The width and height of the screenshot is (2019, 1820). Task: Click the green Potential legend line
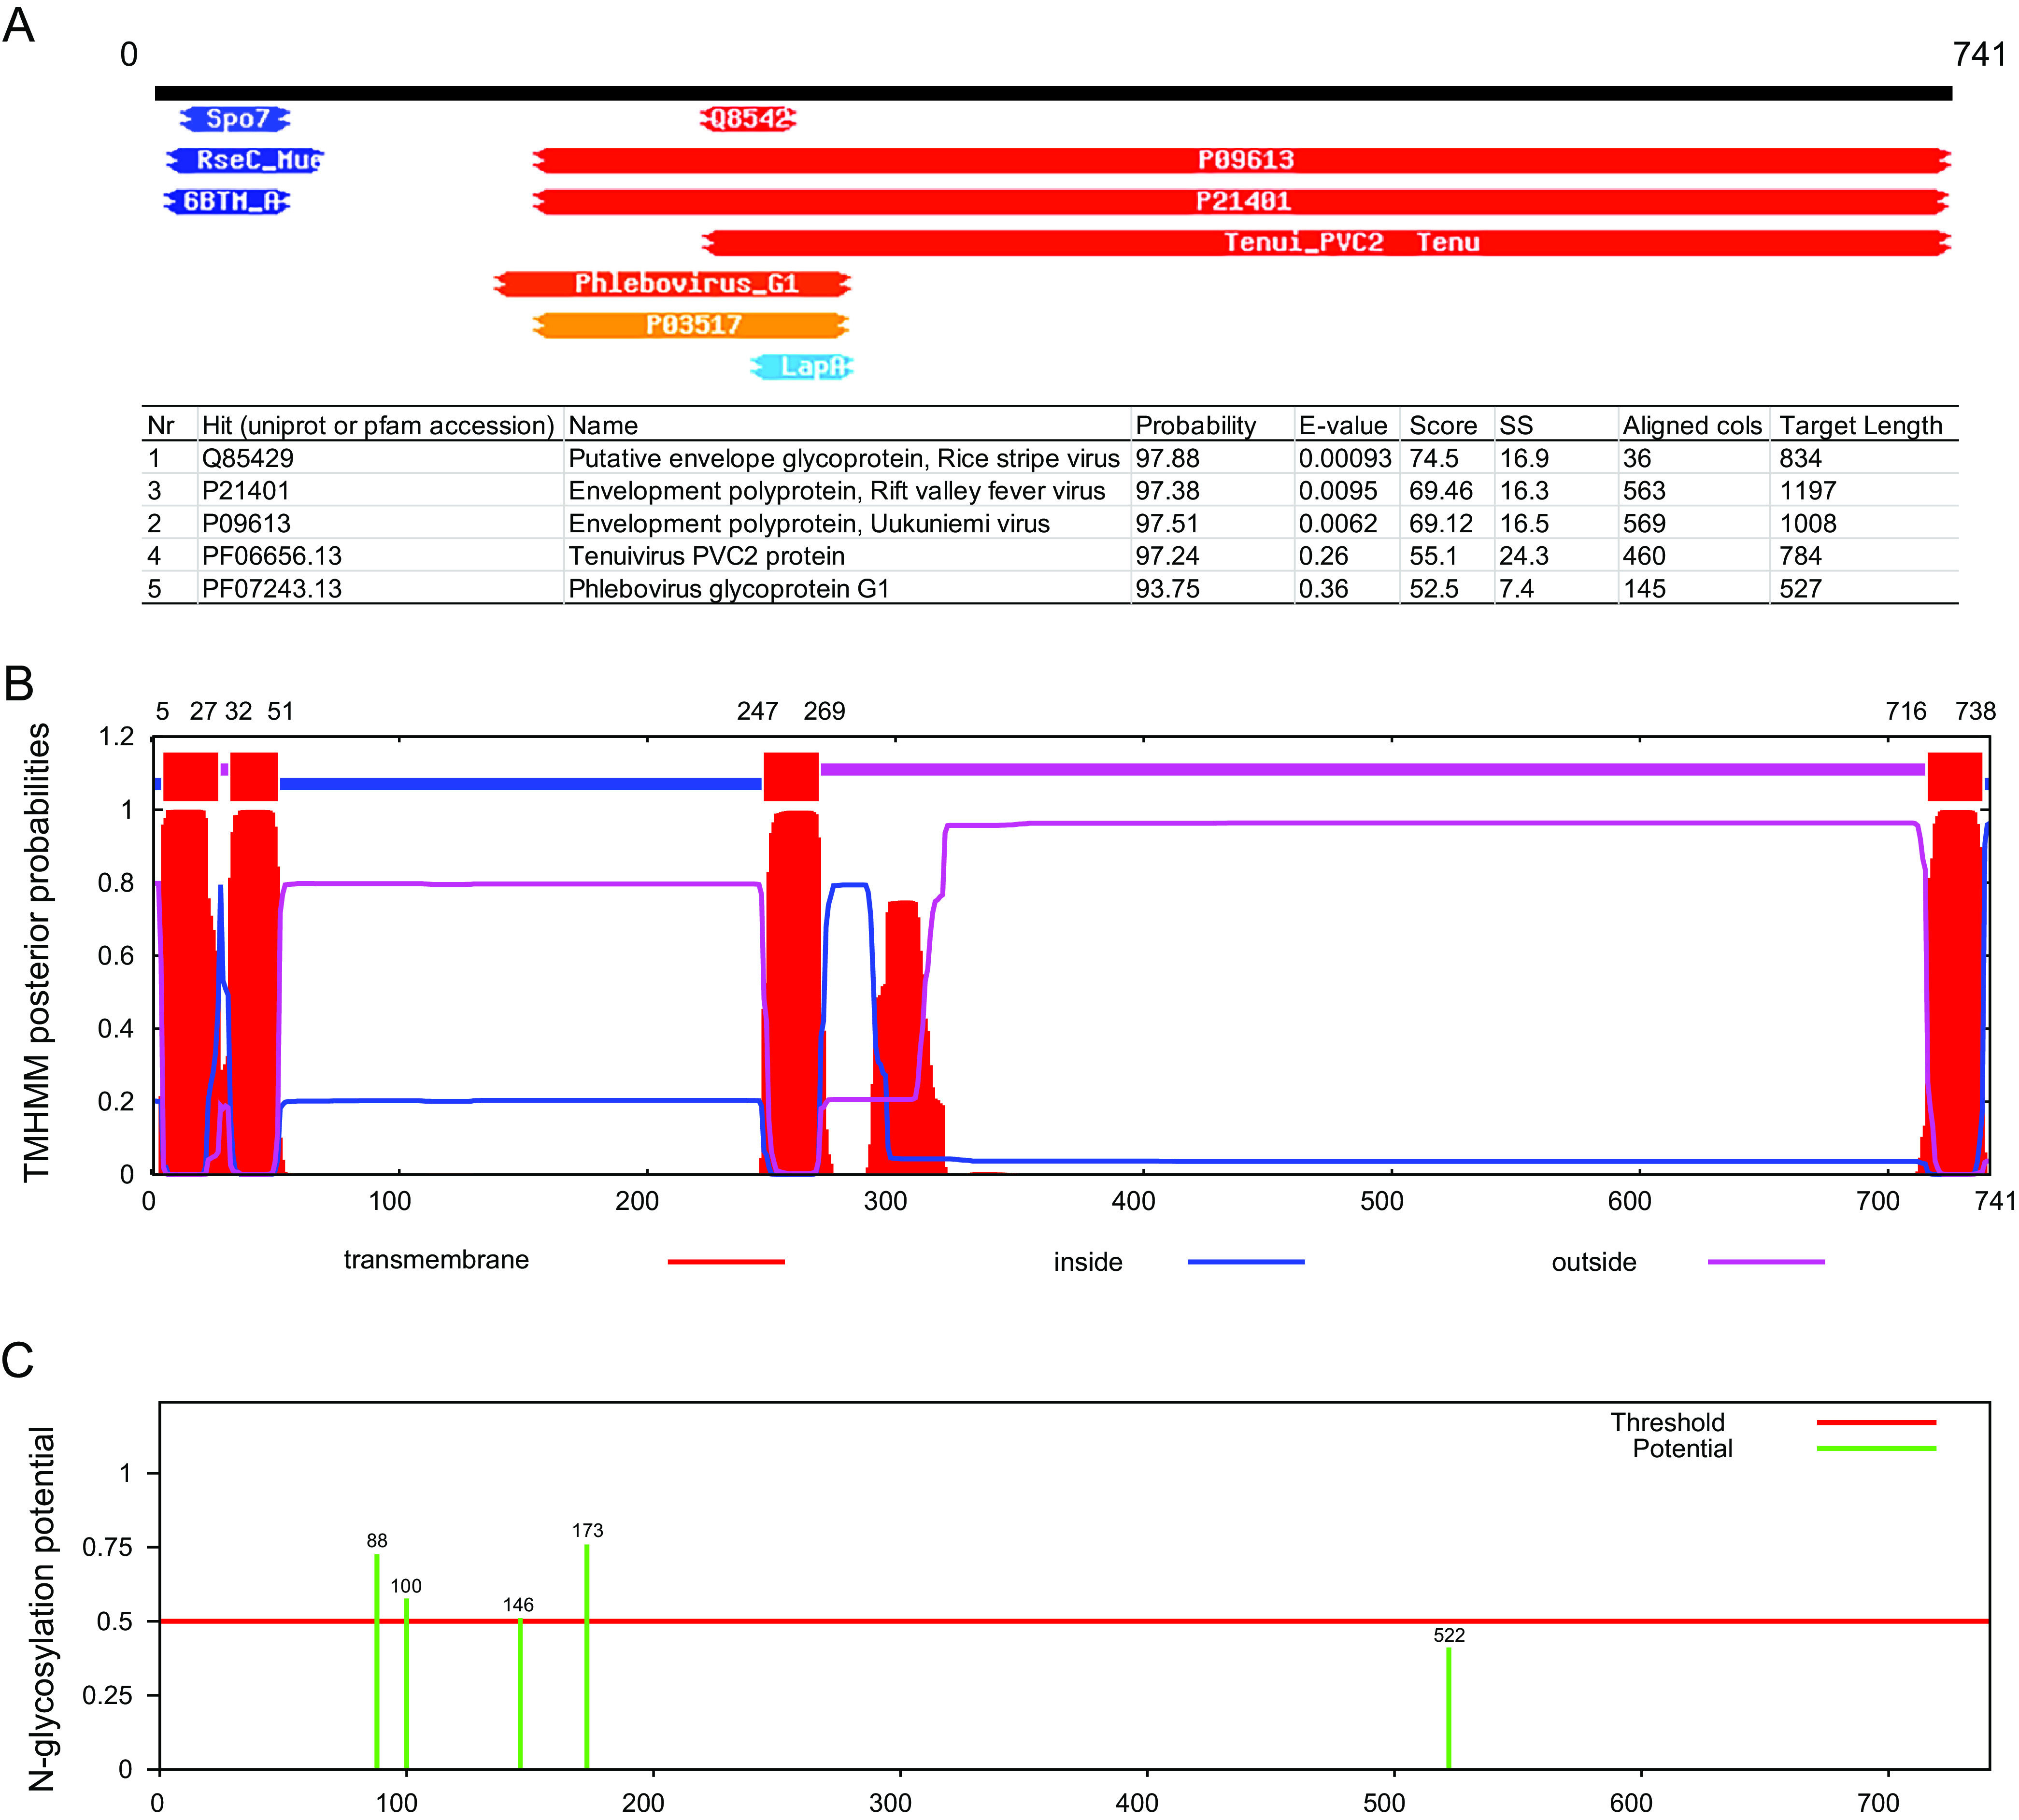1876,1449
